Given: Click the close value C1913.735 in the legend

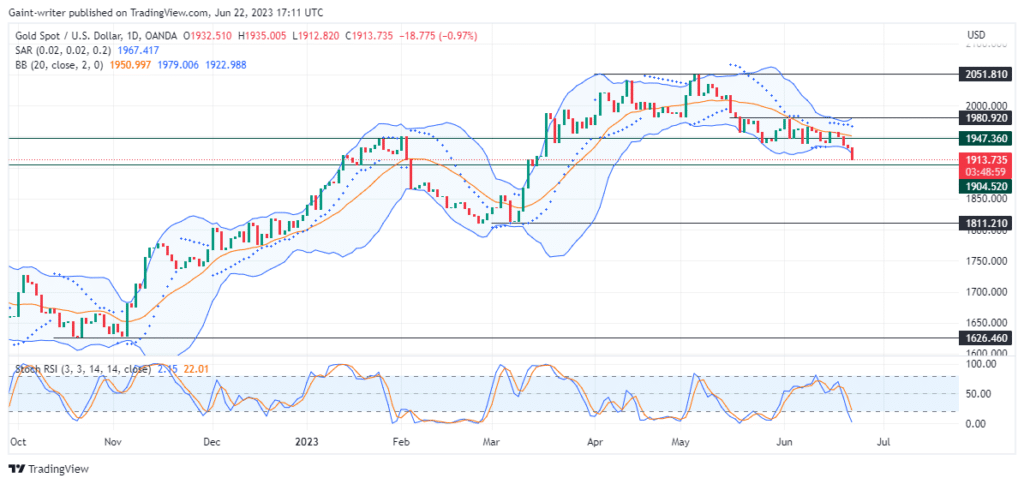Looking at the screenshot, I should pyautogui.click(x=369, y=36).
